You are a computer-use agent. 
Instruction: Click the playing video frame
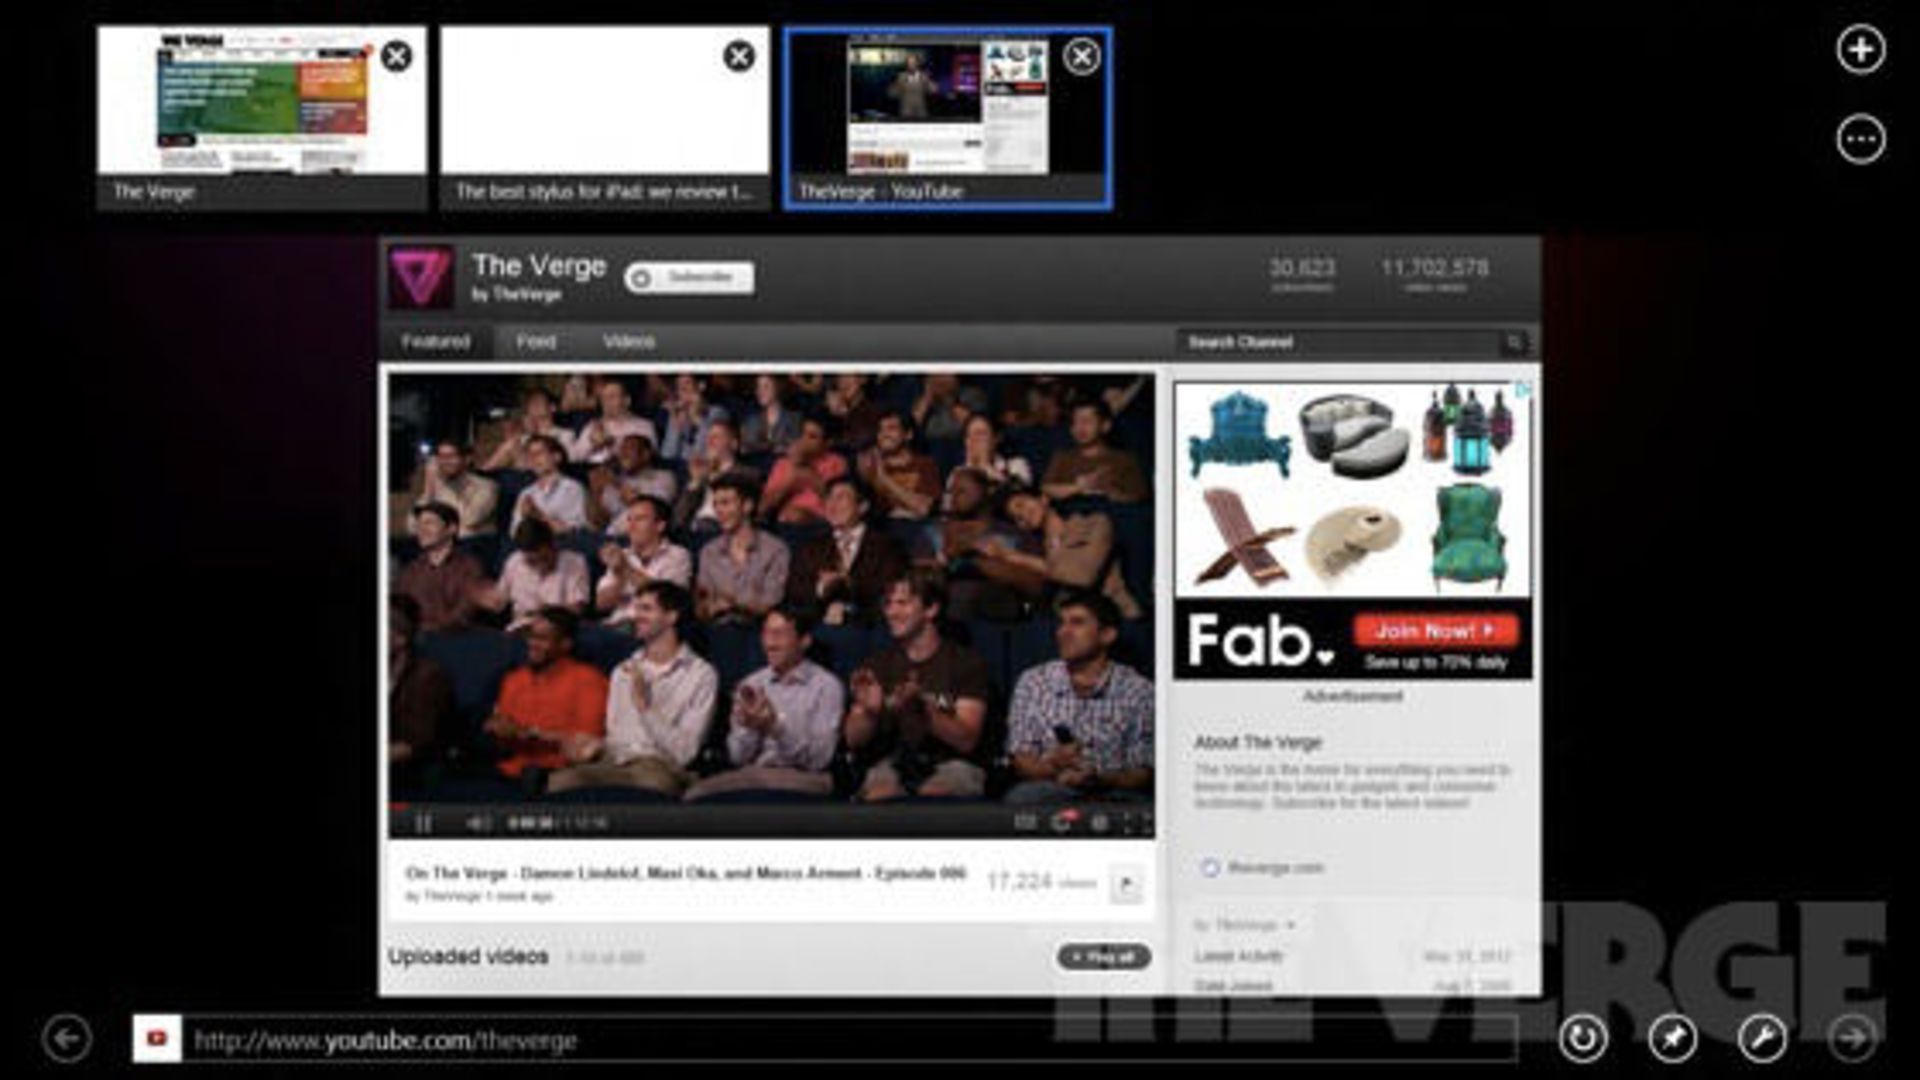pyautogui.click(x=771, y=588)
